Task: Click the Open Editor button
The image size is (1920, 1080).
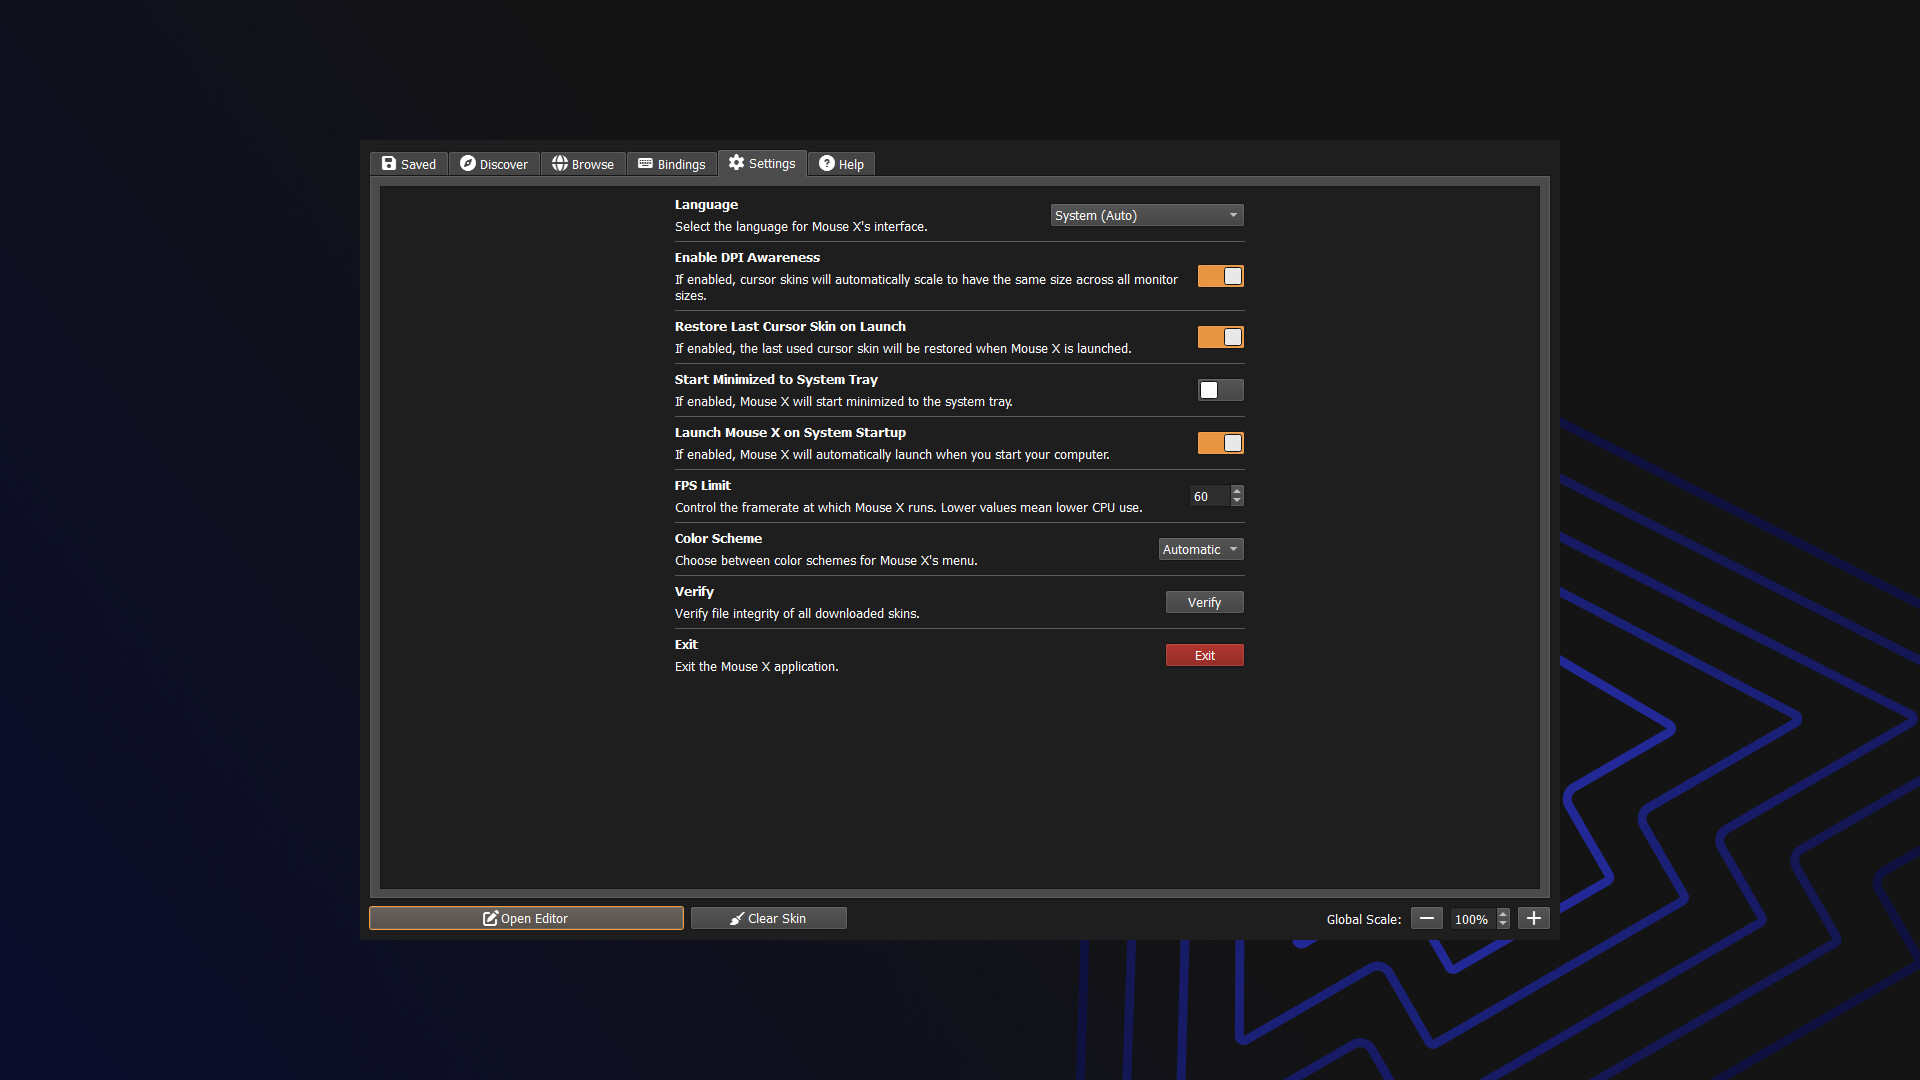Action: click(x=526, y=918)
